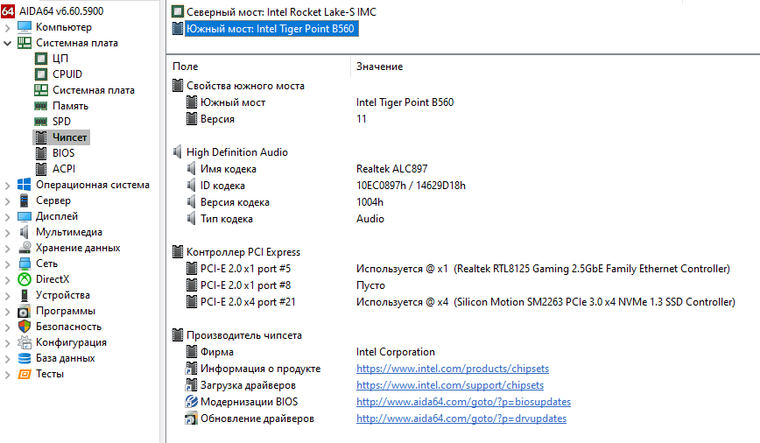Click the SPD memory icon
Screen dimensions: 760x443
click(41, 121)
